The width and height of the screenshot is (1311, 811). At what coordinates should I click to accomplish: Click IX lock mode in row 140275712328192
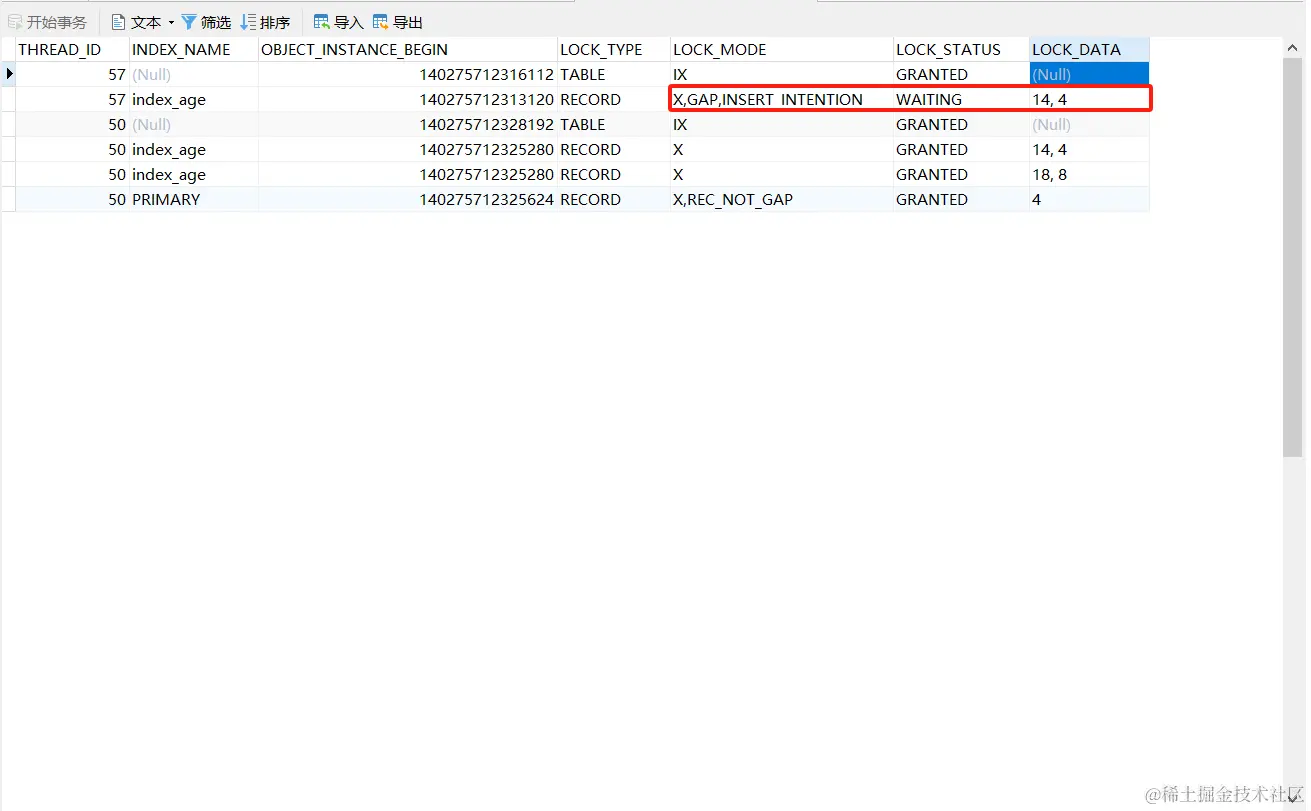click(x=782, y=124)
